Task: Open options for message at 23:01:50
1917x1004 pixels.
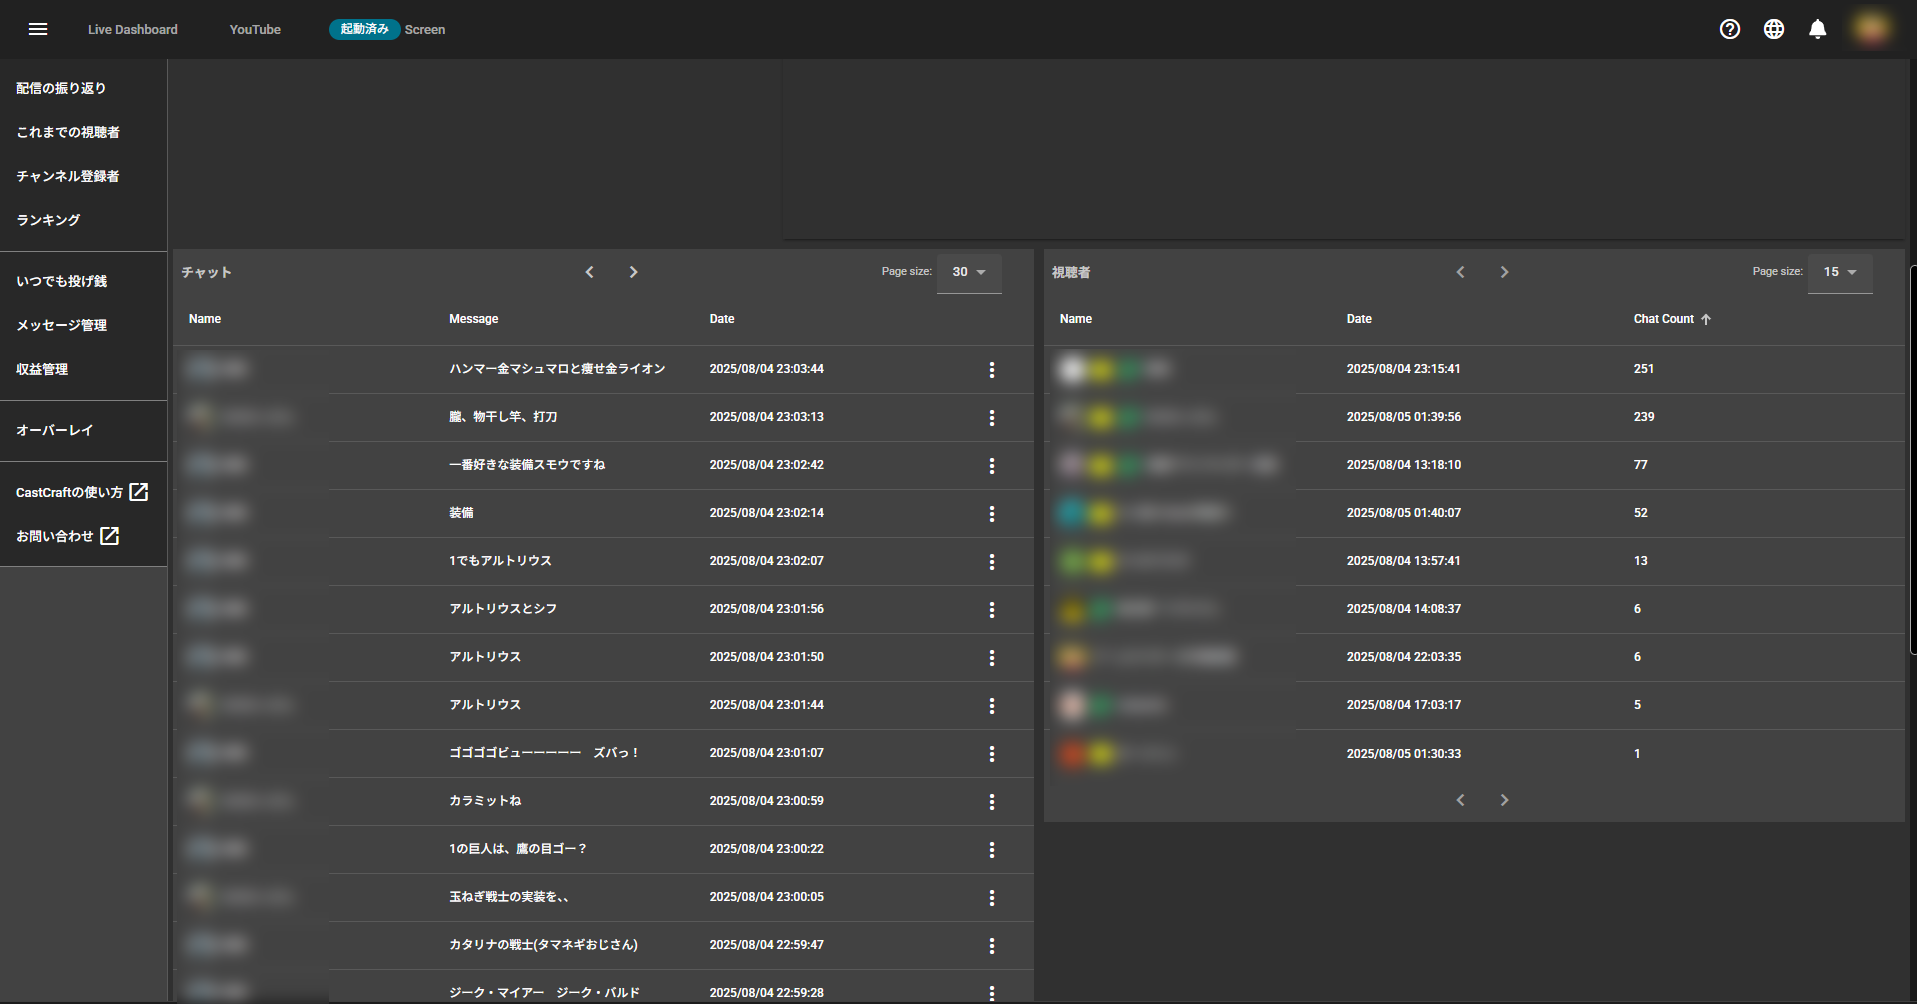Action: pyautogui.click(x=992, y=658)
